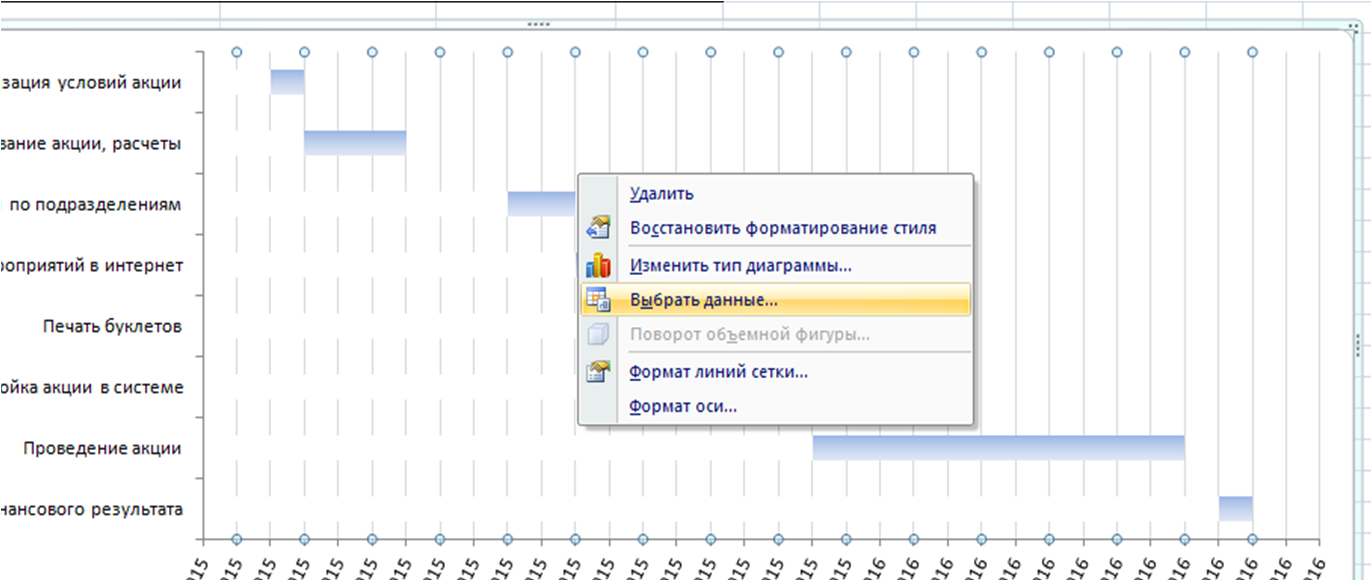Click the small bar in the "нансового результата" row
This screenshot has height=581, width=1372.
(x=1235, y=508)
